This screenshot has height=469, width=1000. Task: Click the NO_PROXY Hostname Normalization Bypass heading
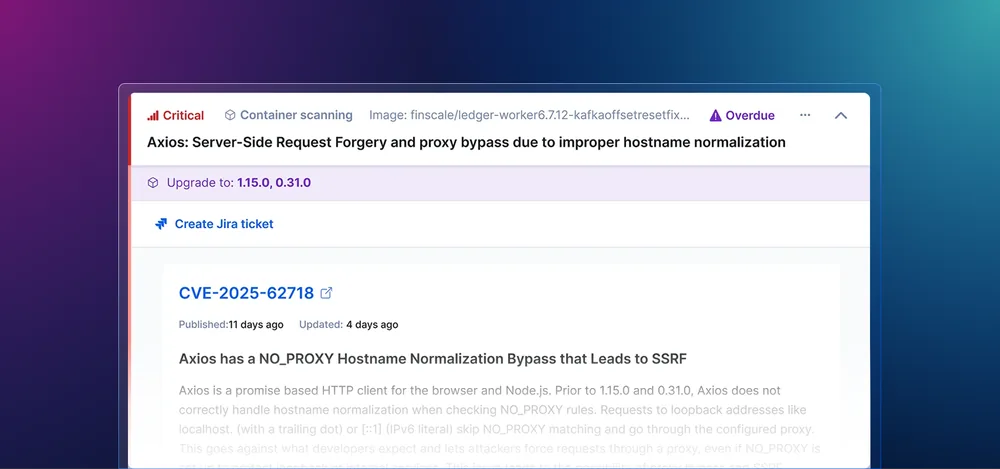[432, 359]
